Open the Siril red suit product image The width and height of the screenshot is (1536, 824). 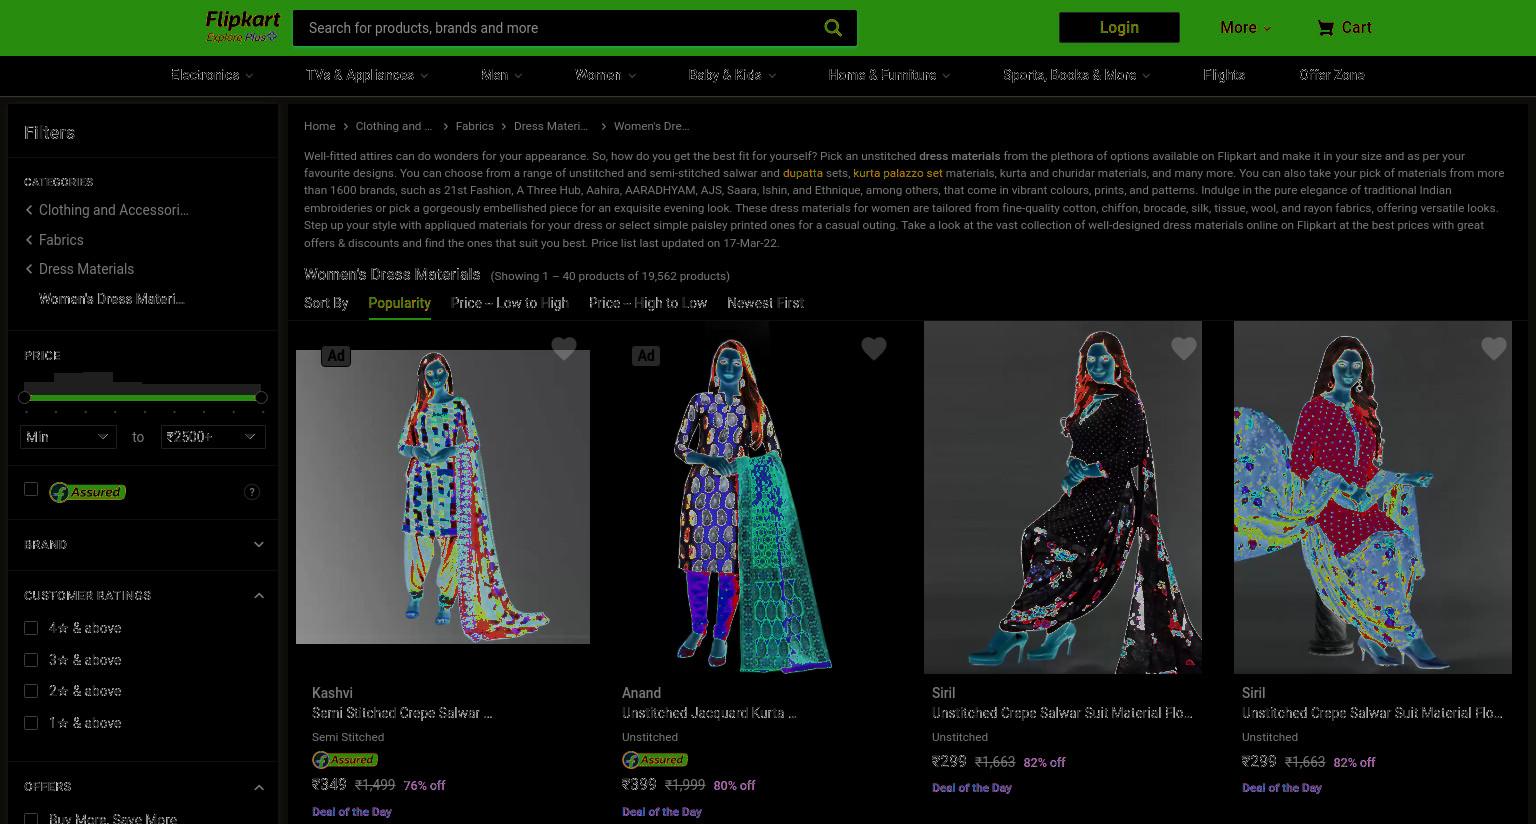tap(1373, 497)
